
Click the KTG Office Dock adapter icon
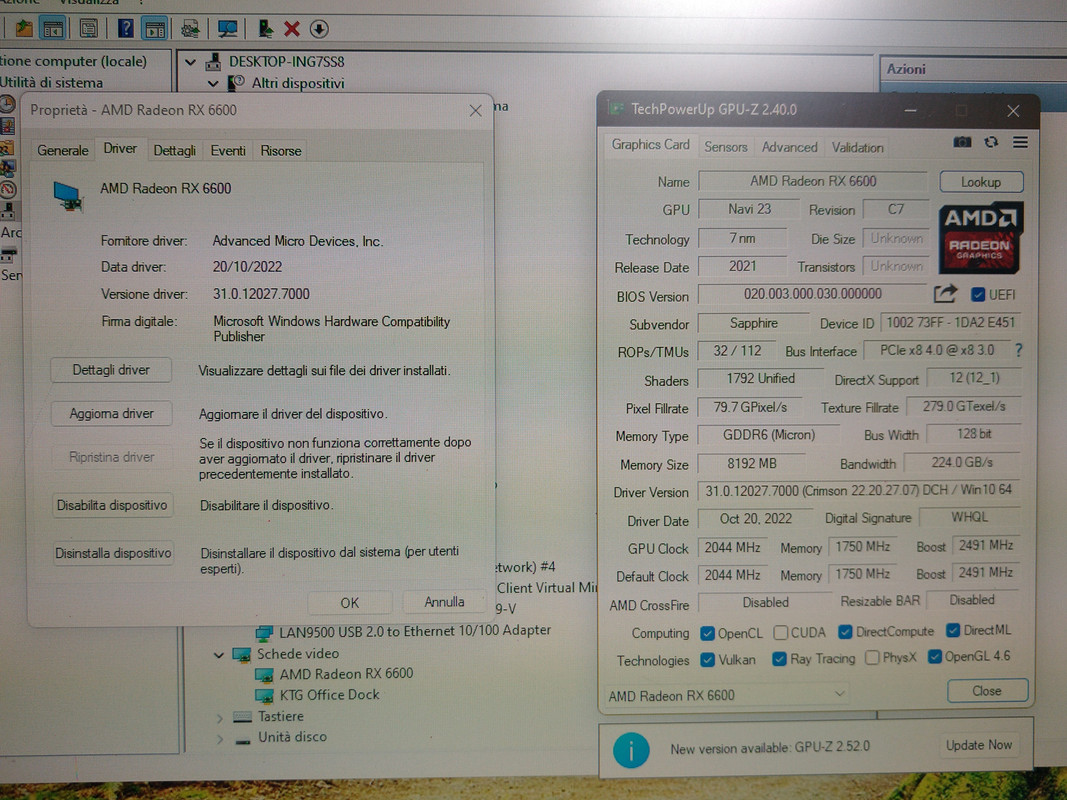click(x=264, y=695)
